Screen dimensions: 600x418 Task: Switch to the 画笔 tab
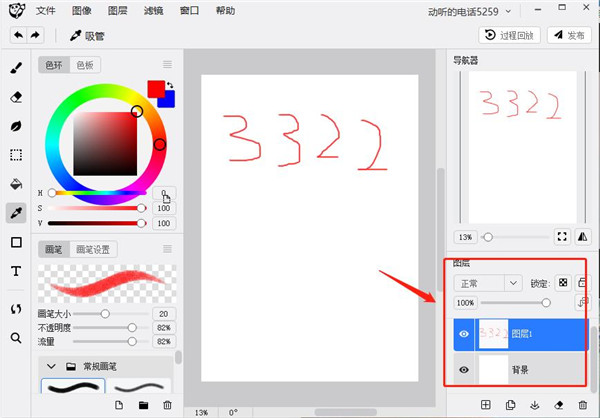tap(54, 250)
